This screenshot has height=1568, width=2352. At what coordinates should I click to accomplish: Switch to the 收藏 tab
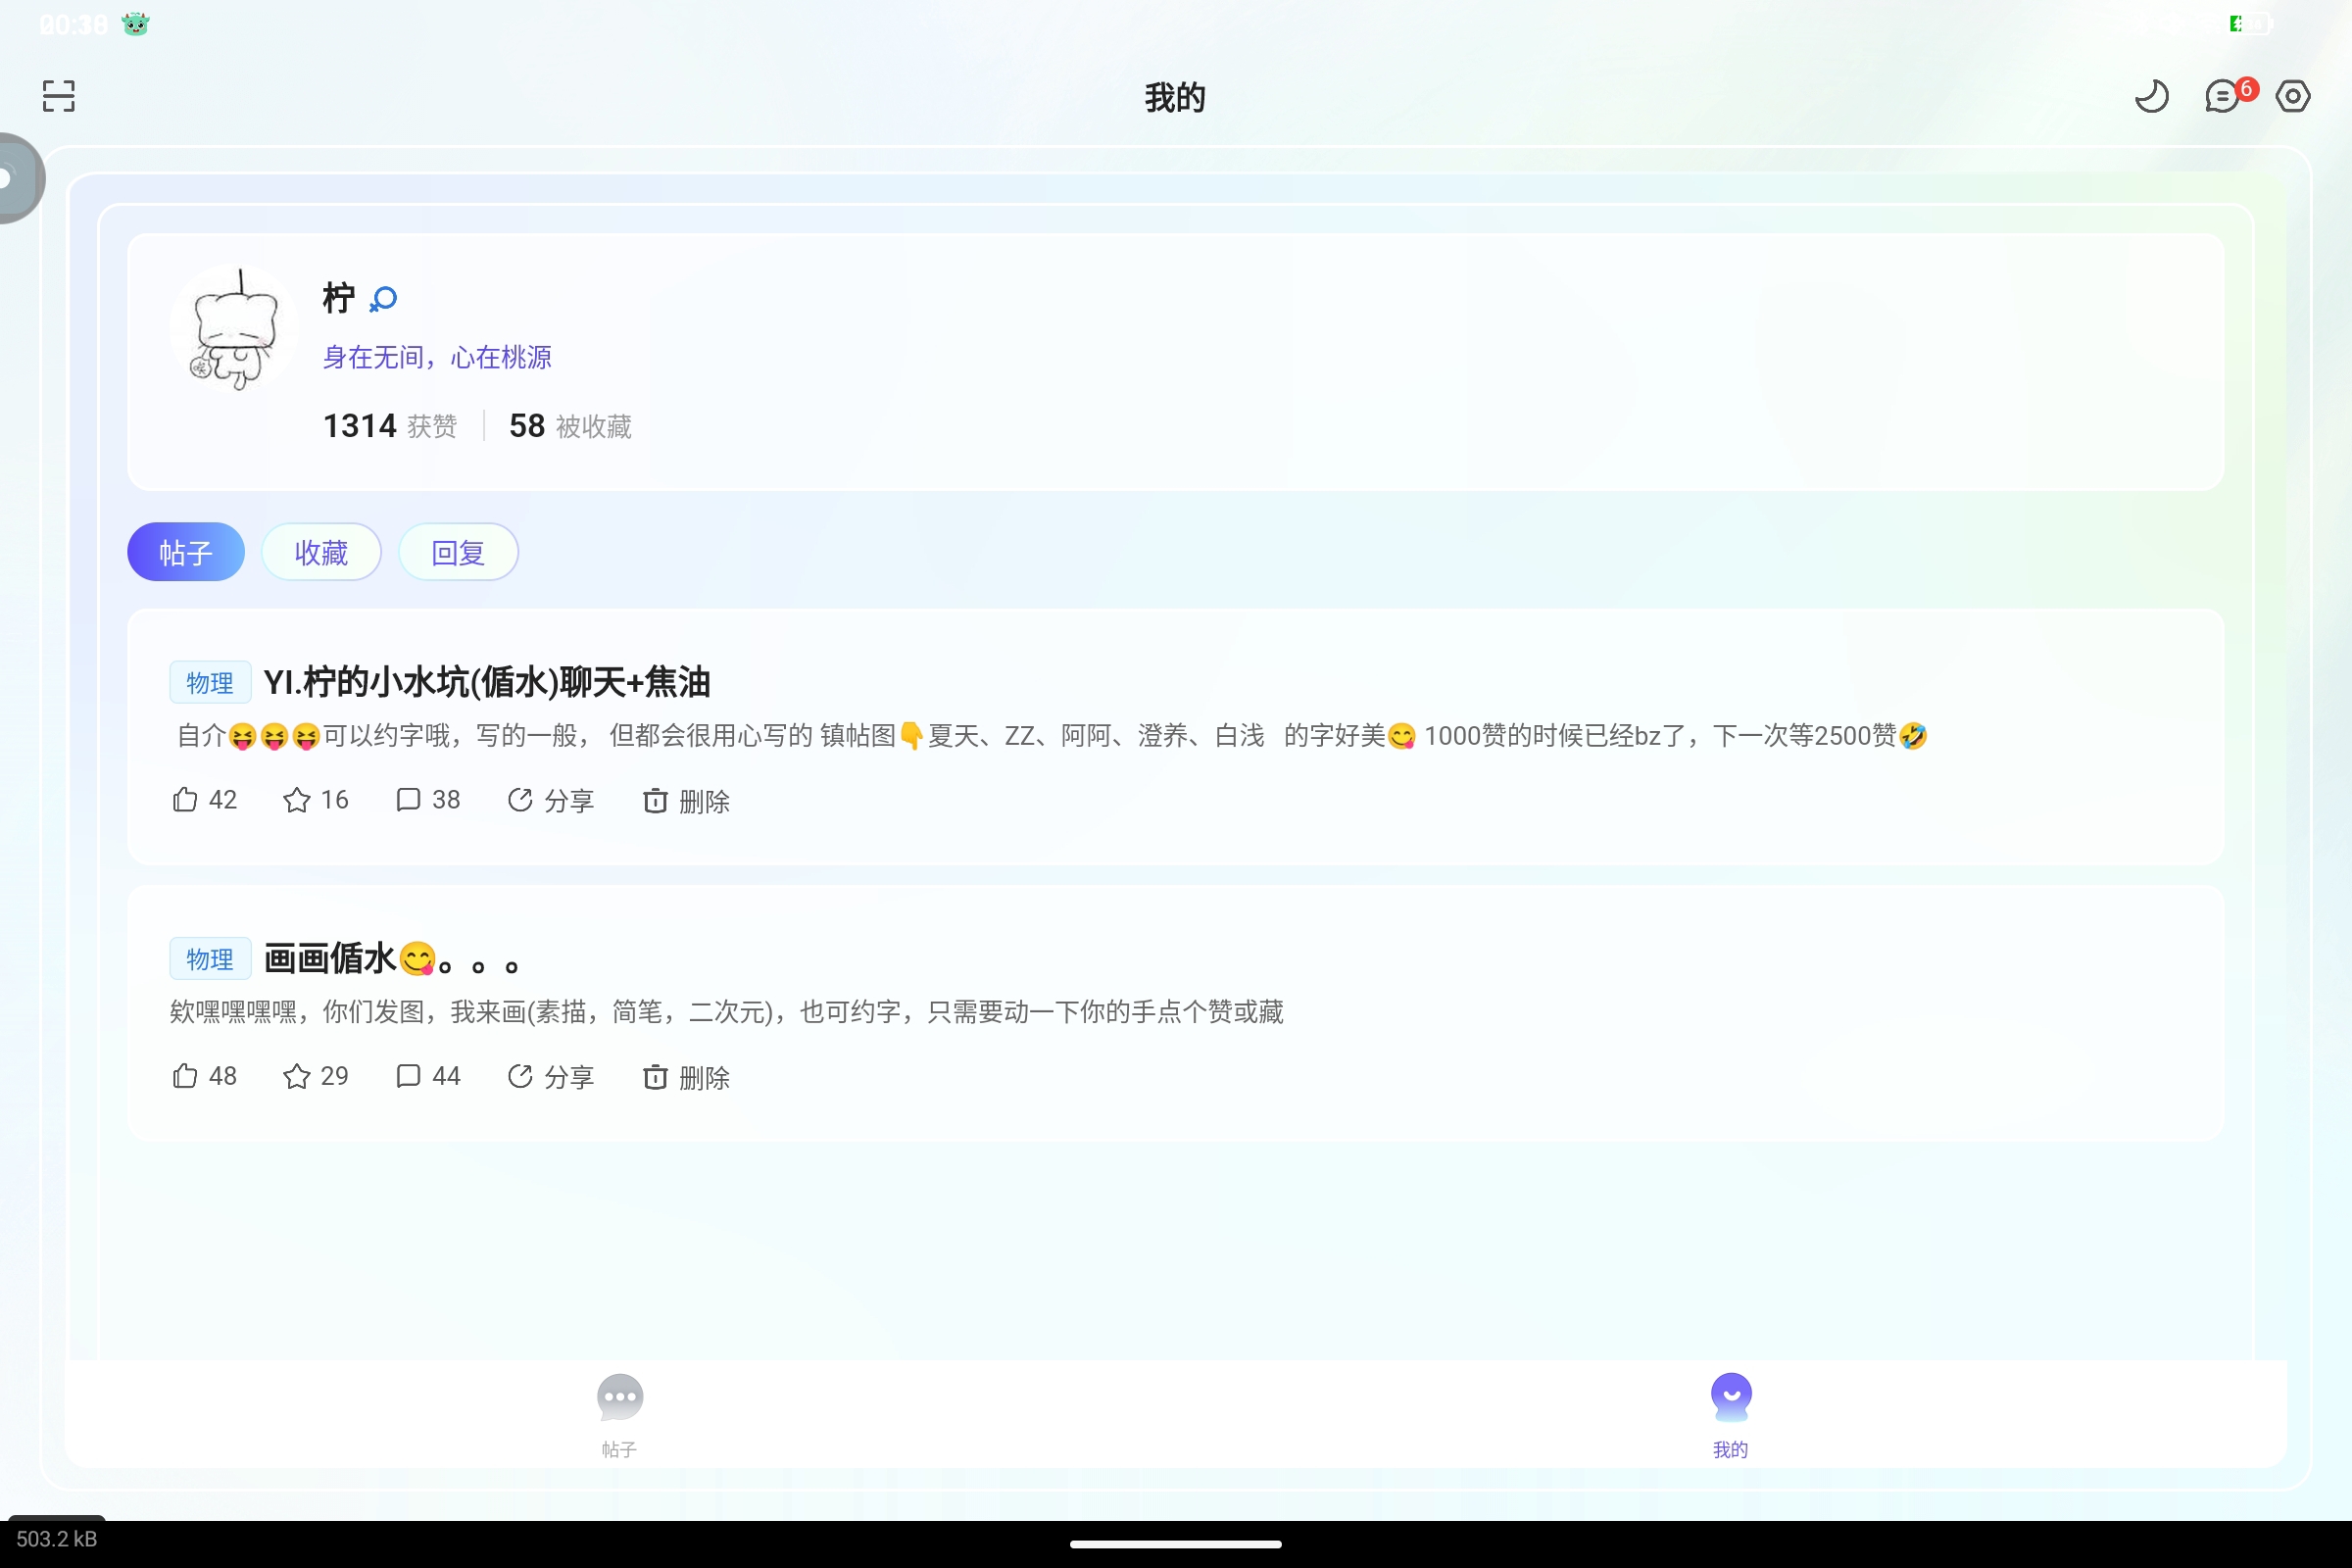click(x=321, y=551)
